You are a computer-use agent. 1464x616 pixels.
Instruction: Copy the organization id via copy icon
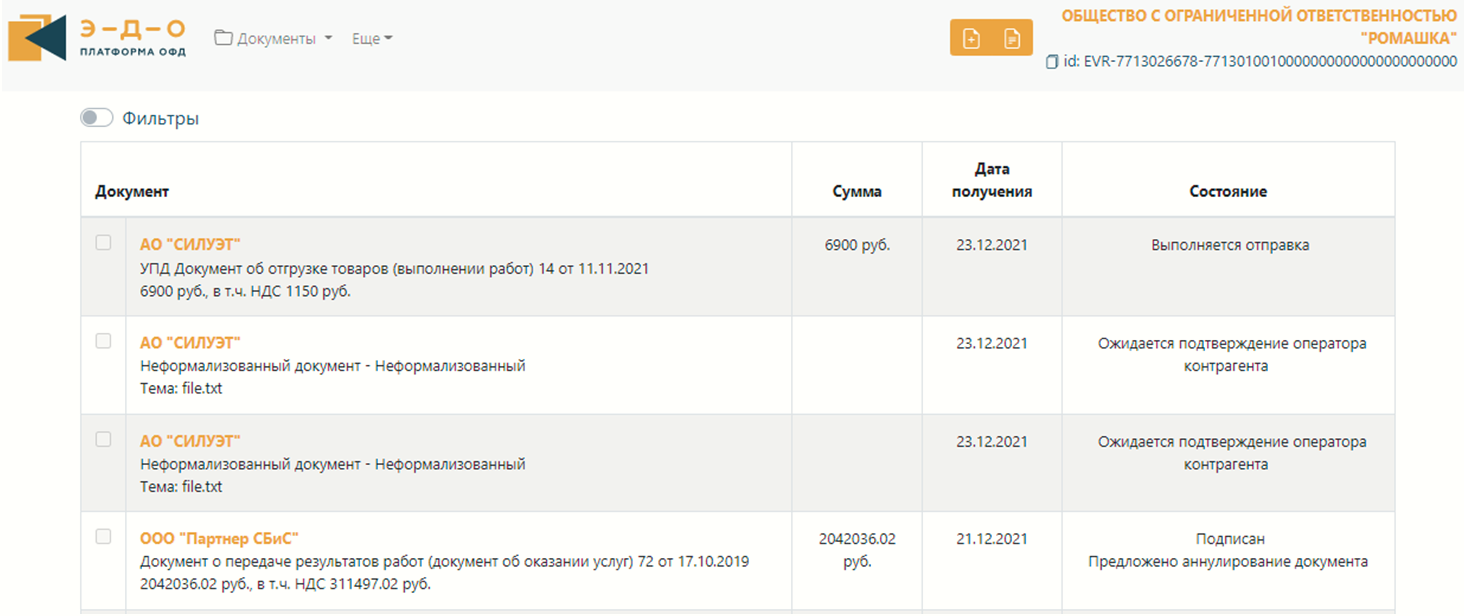[1051, 62]
